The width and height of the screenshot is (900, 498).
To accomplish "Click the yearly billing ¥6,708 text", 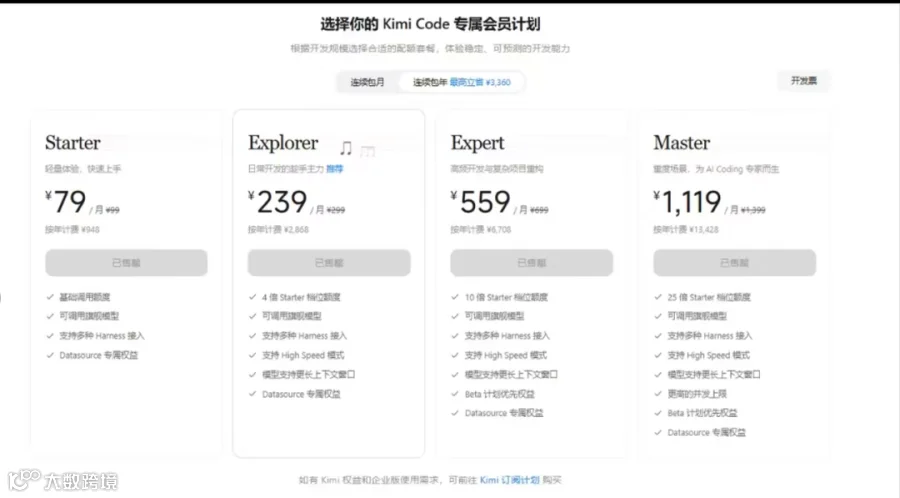I will 481,229.
